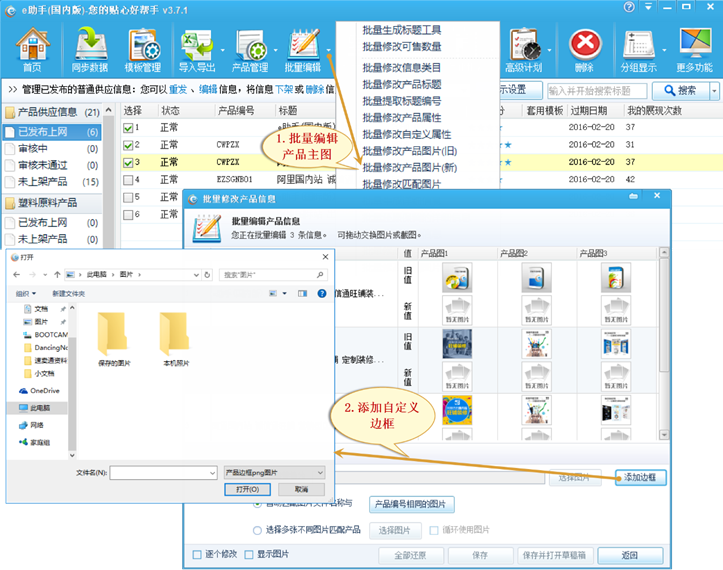The height and width of the screenshot is (570, 723).
Task: Select 已发布上网 (6) category
Action: (53, 132)
